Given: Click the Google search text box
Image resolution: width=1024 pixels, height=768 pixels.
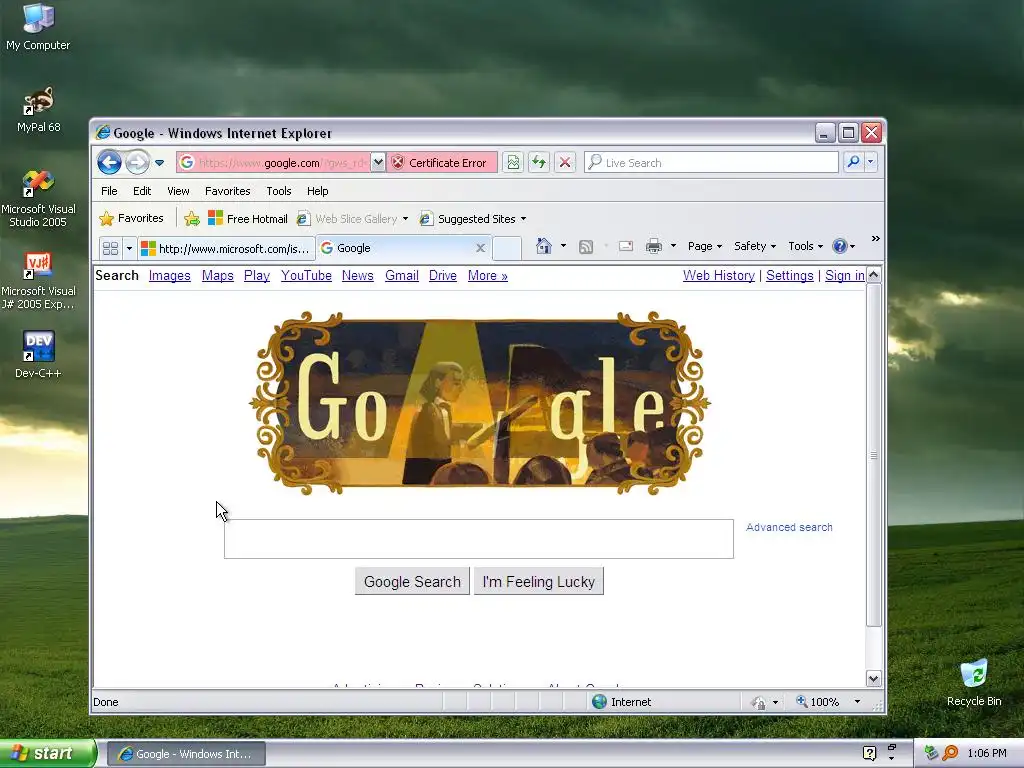Looking at the screenshot, I should [x=479, y=539].
